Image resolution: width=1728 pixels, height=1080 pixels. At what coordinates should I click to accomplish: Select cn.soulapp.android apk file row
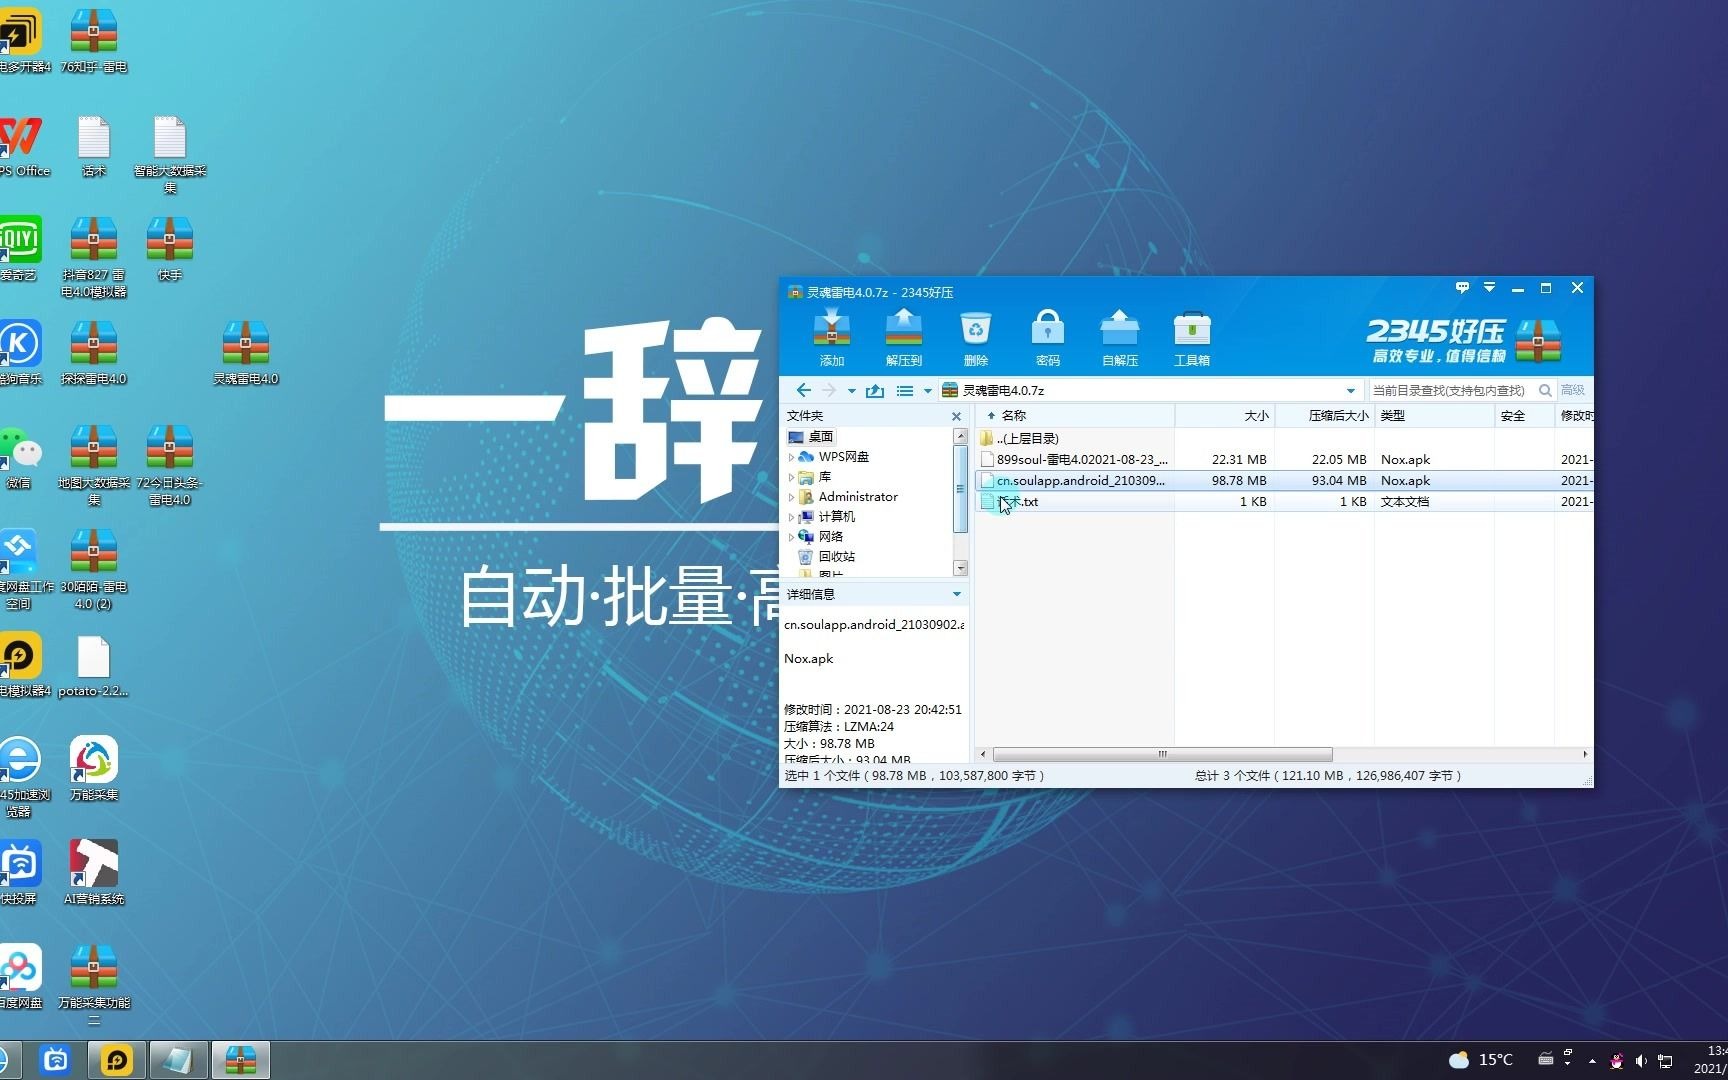point(1284,481)
